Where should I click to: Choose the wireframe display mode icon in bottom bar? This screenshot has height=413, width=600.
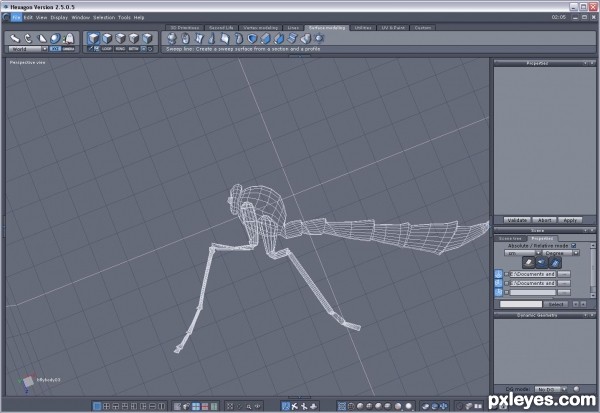(x=342, y=406)
